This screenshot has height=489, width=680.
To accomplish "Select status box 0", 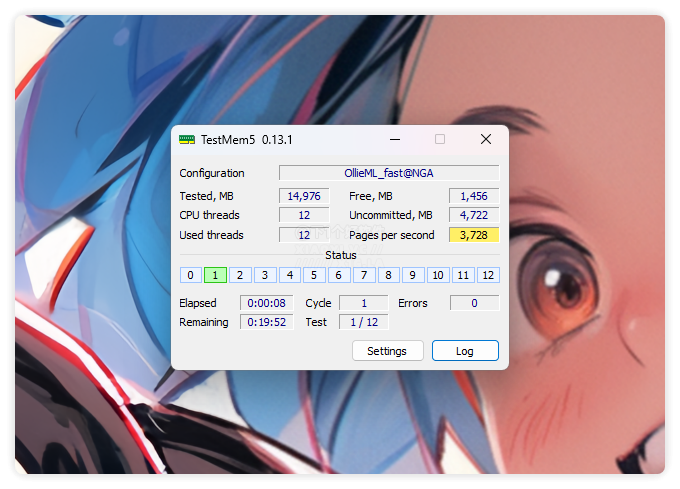I will tap(190, 275).
